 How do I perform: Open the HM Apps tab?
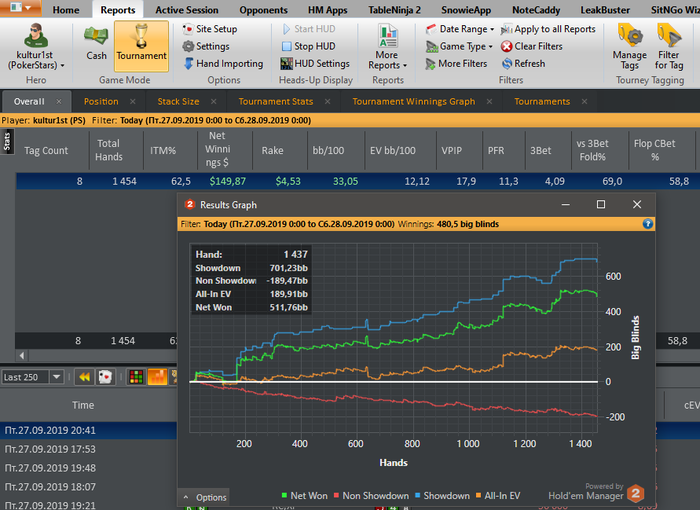(x=328, y=10)
